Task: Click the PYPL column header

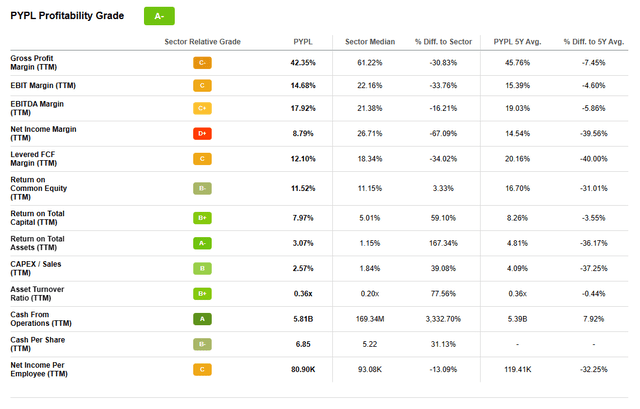Action: click(x=303, y=41)
